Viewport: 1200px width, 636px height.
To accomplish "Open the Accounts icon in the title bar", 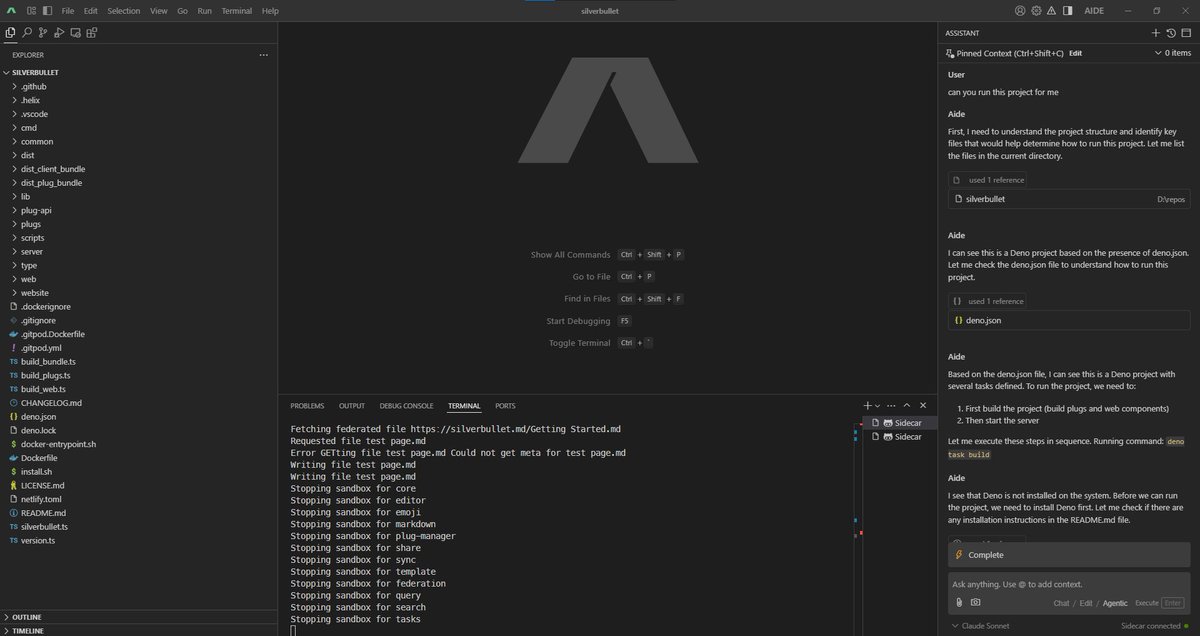I will (x=1020, y=10).
